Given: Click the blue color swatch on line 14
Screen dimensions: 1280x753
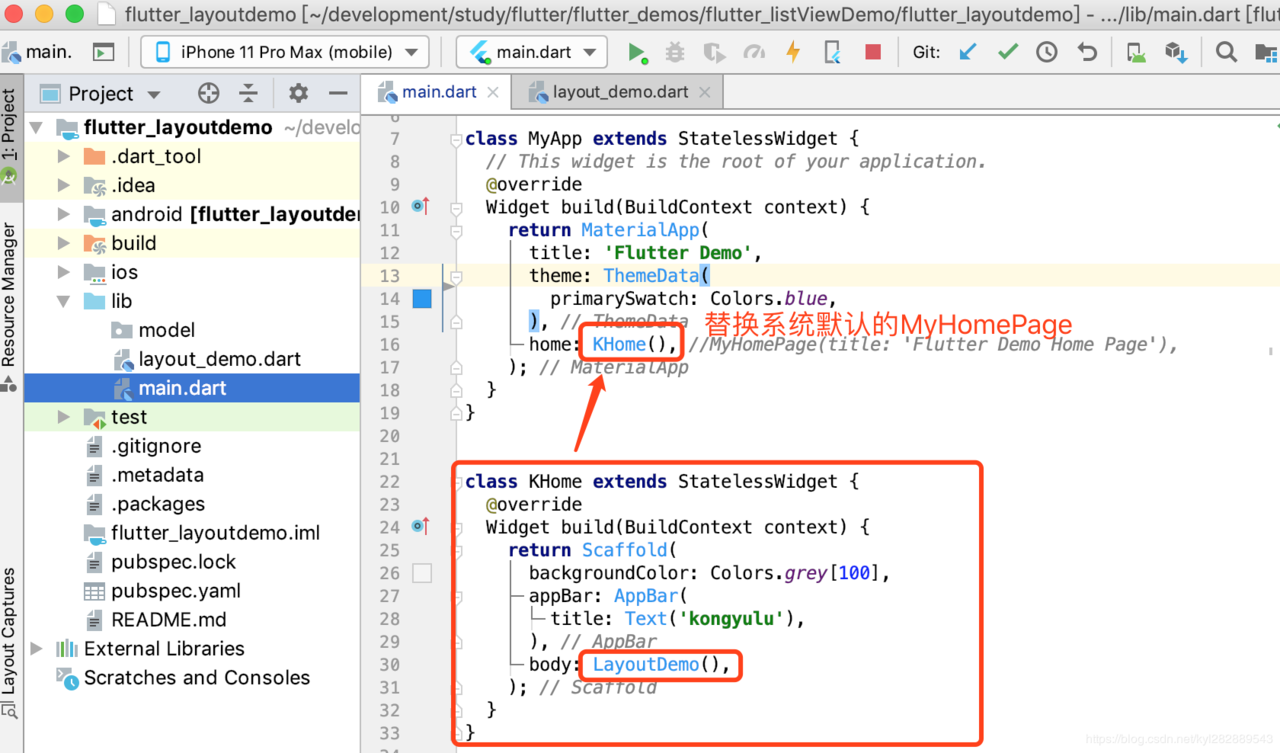Looking at the screenshot, I should (423, 298).
